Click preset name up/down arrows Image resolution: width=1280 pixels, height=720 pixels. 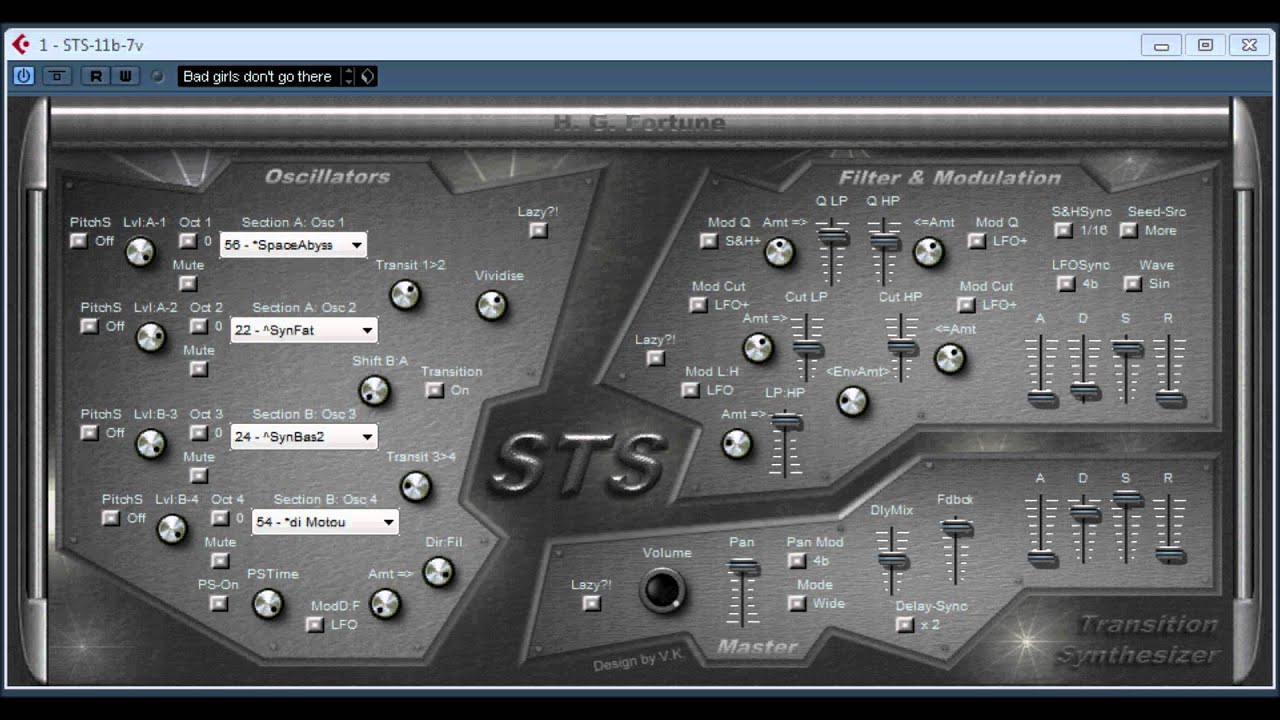[x=348, y=76]
